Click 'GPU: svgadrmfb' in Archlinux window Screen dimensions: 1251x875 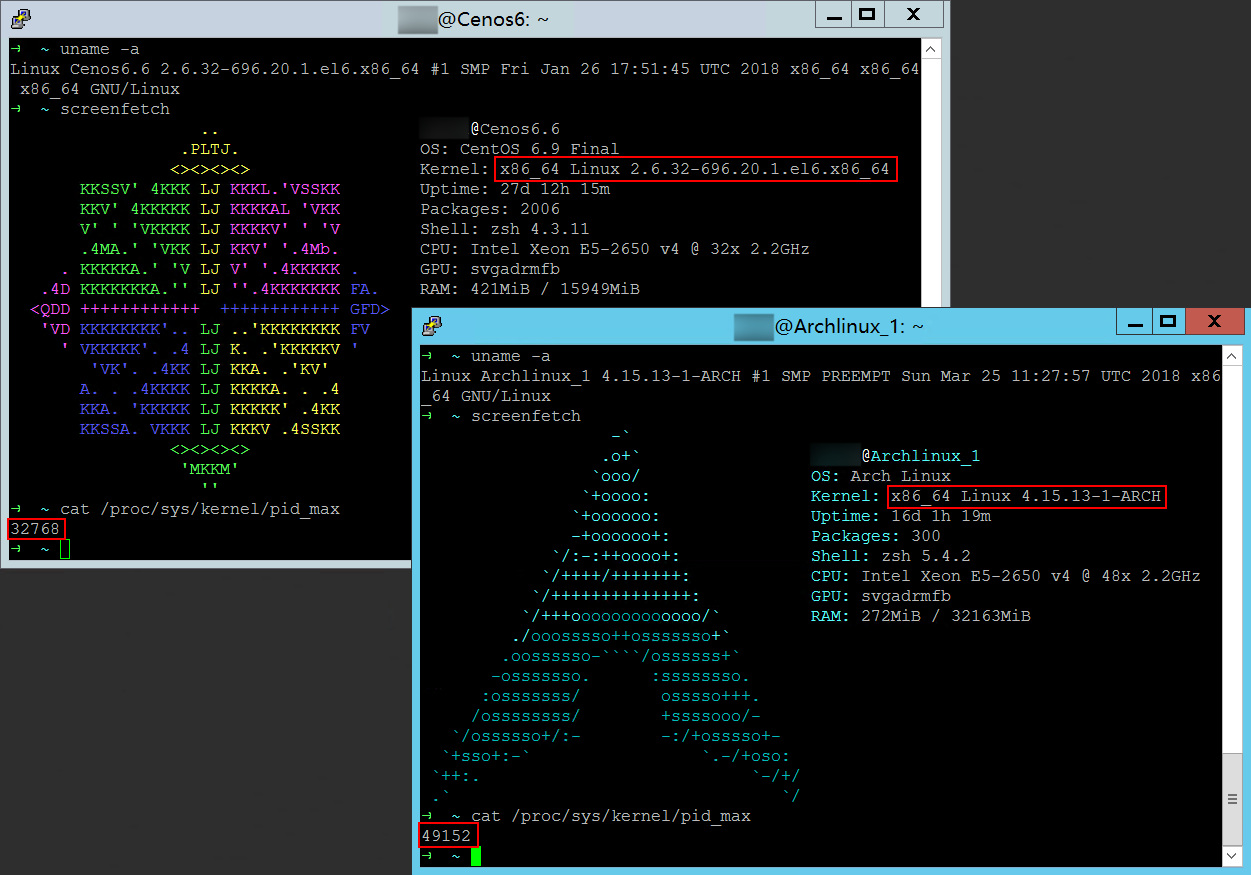click(881, 596)
